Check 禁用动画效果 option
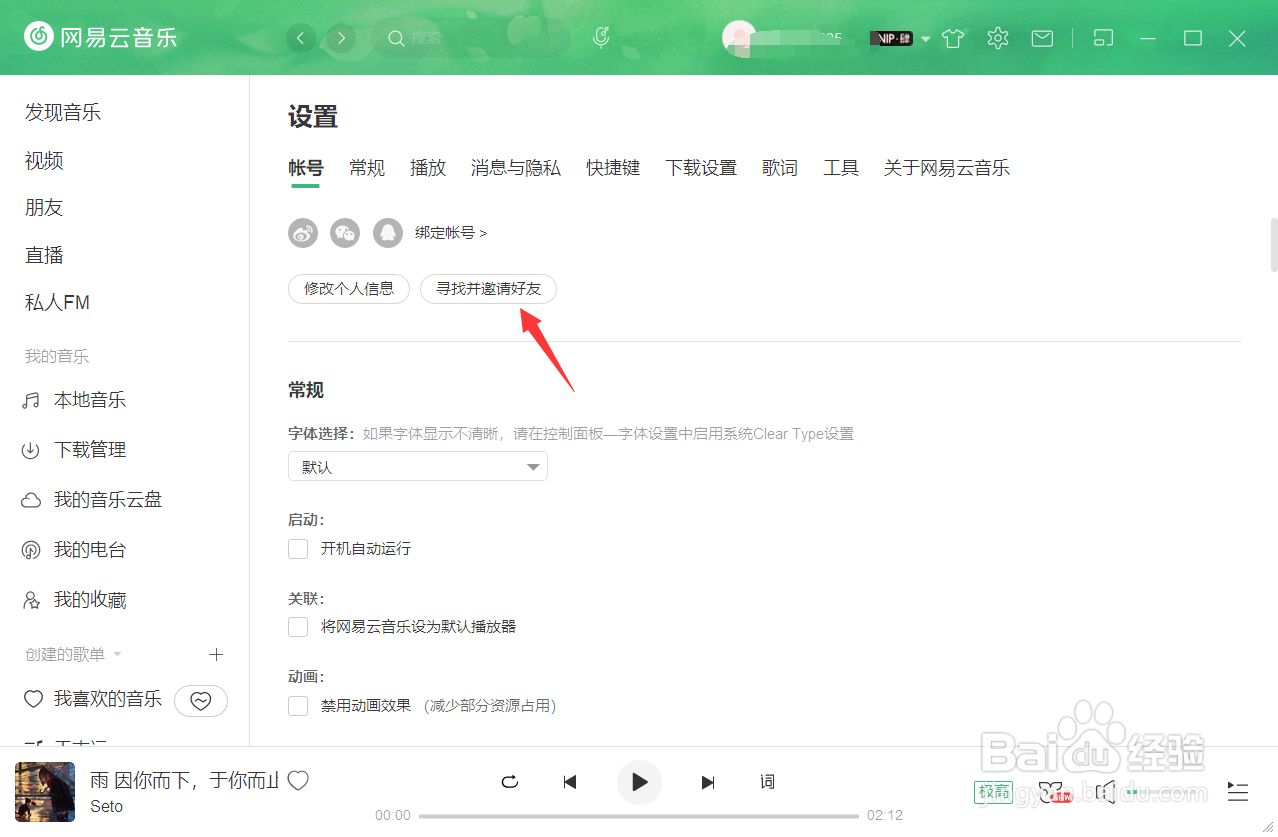 coord(298,706)
